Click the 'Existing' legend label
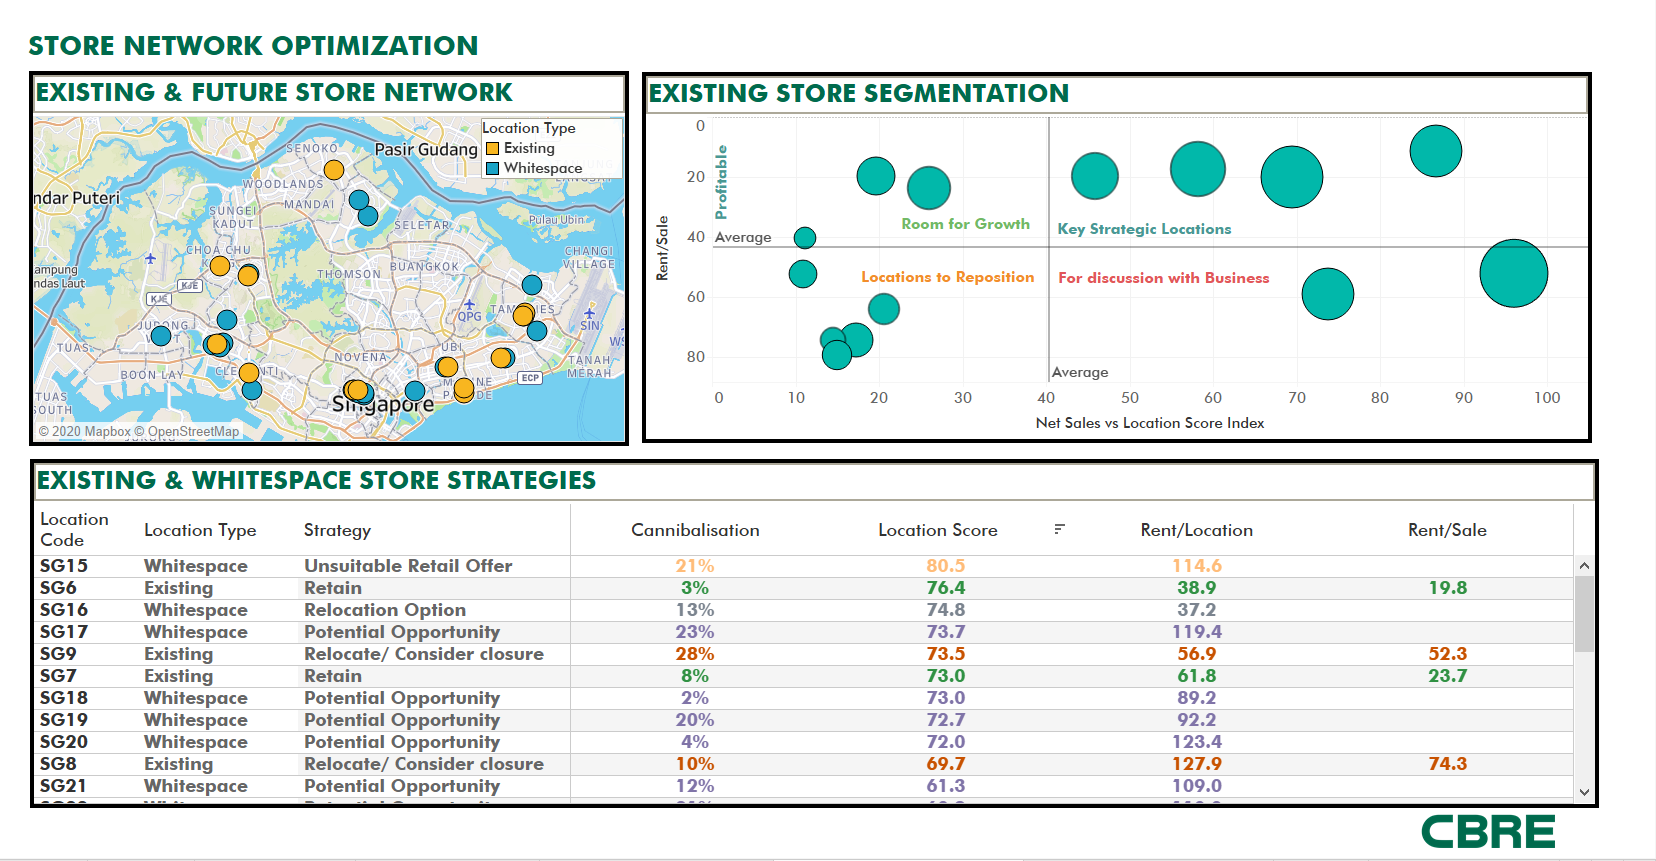Screen dimensions: 1656x861 click(529, 148)
